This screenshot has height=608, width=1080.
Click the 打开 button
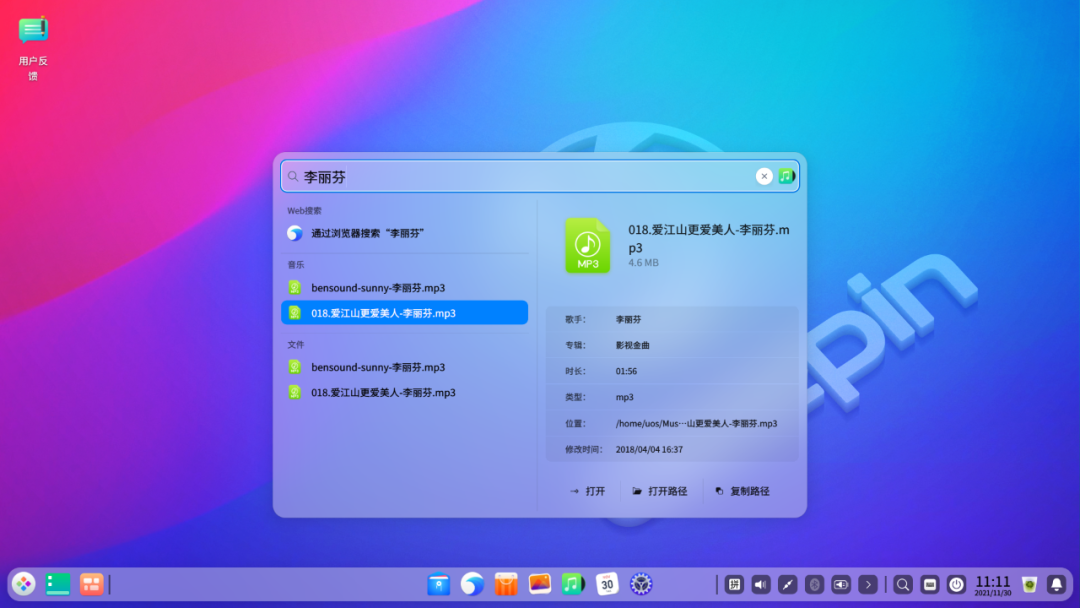(588, 491)
